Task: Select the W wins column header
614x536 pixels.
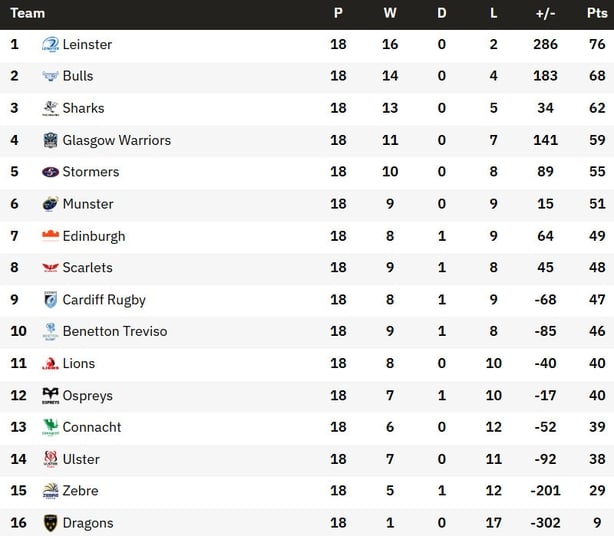Action: tap(390, 13)
